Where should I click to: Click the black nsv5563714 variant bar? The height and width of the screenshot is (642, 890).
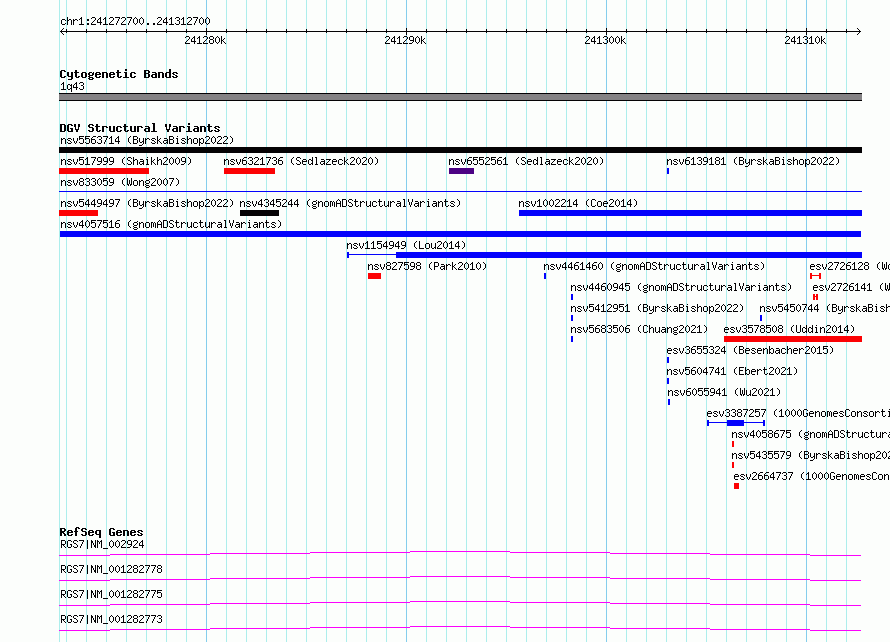460,150
